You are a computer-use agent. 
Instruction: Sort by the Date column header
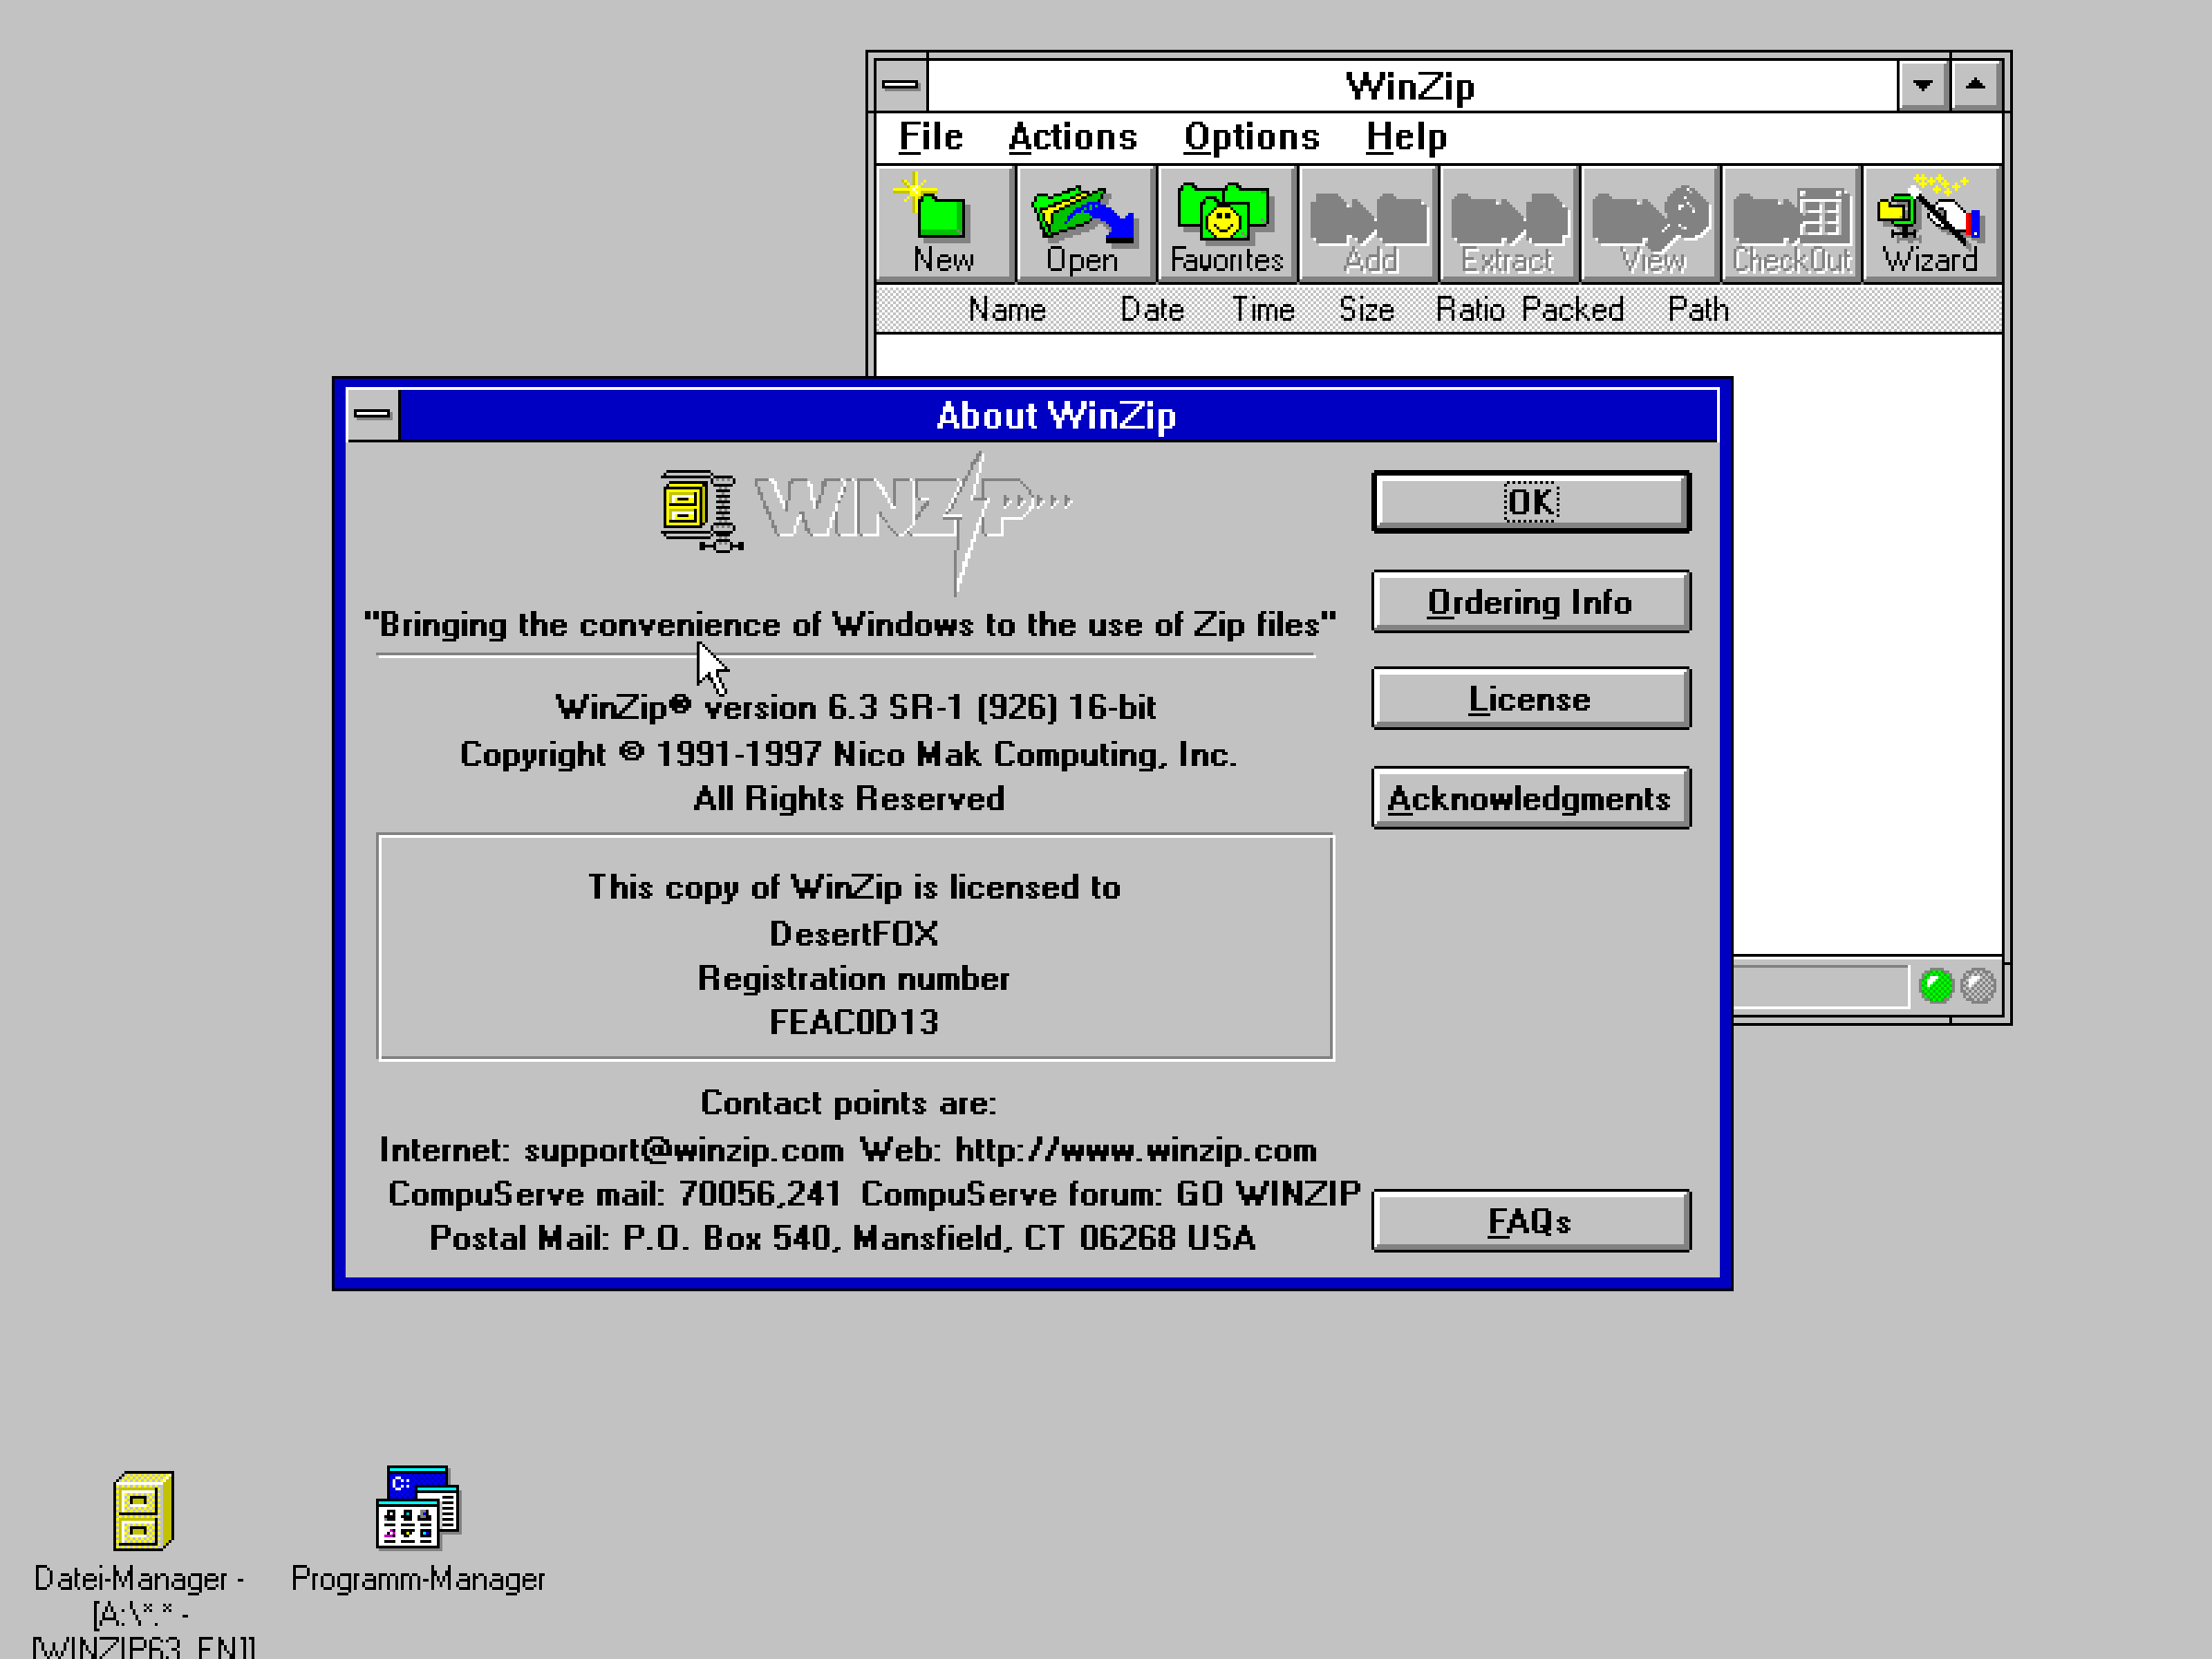(1152, 310)
